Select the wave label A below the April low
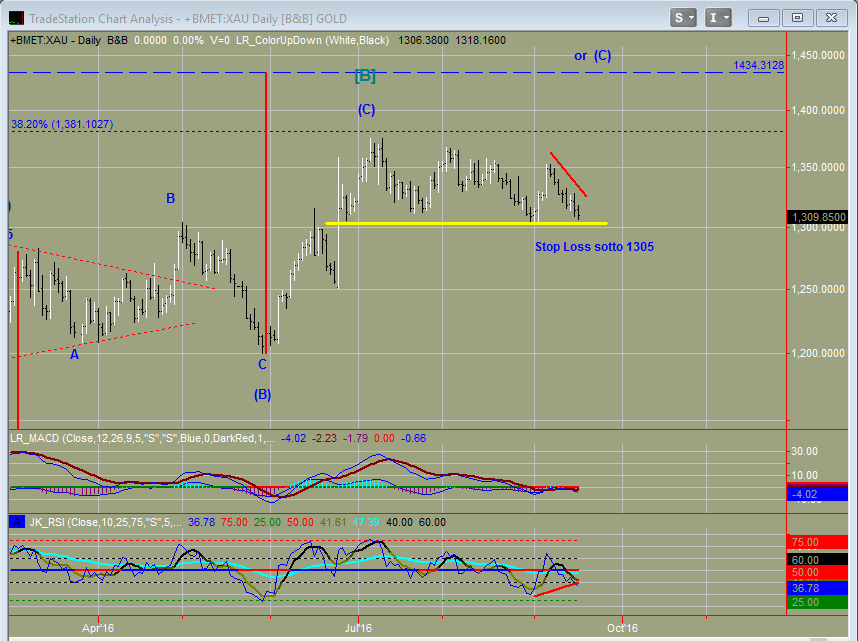 [x=74, y=355]
